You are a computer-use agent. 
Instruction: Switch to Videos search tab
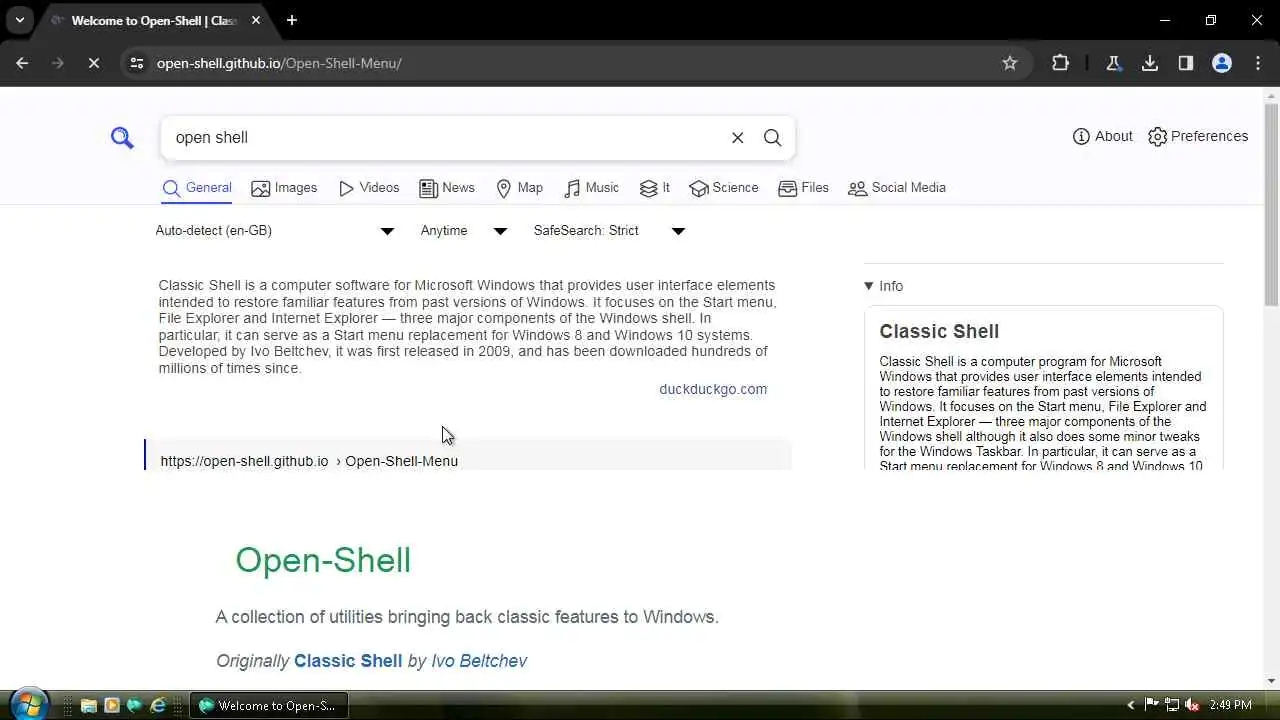pos(369,188)
